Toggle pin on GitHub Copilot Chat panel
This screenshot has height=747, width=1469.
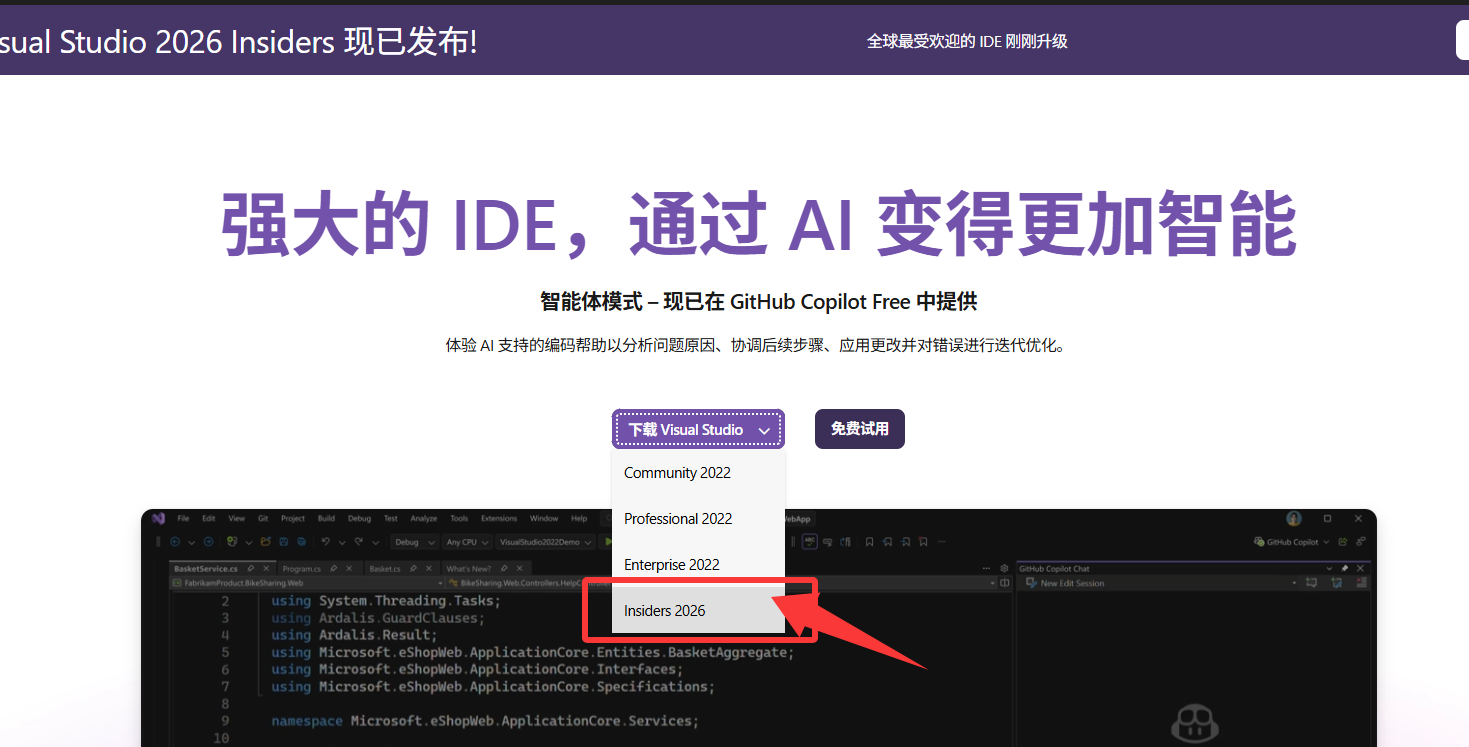click(1345, 568)
